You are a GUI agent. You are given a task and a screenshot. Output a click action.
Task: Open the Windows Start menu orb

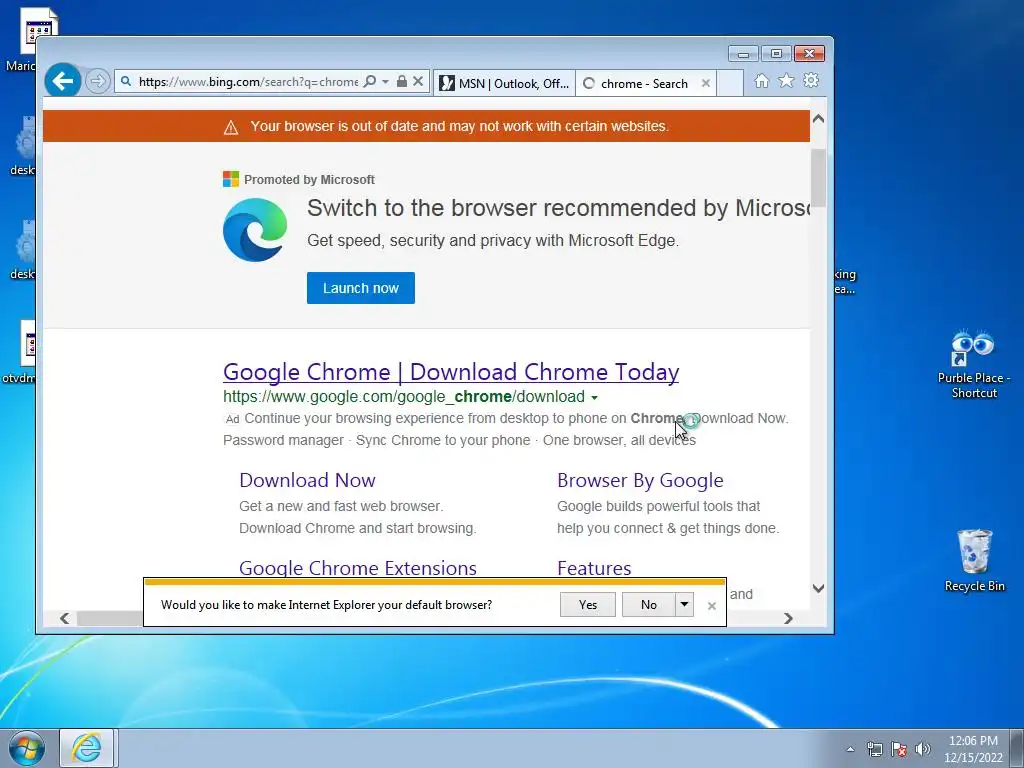coord(27,748)
